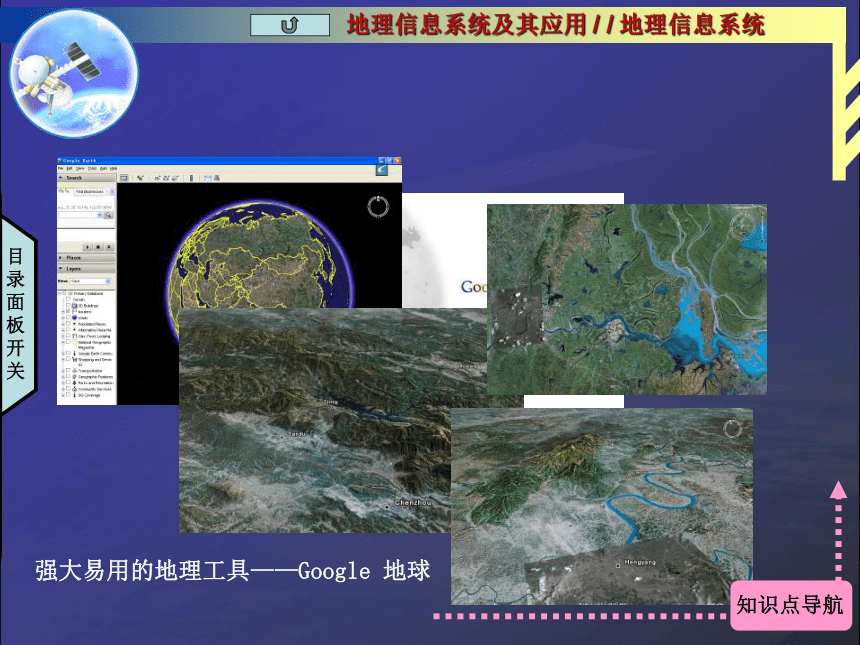Collapse the Search panel header

tap(87, 178)
